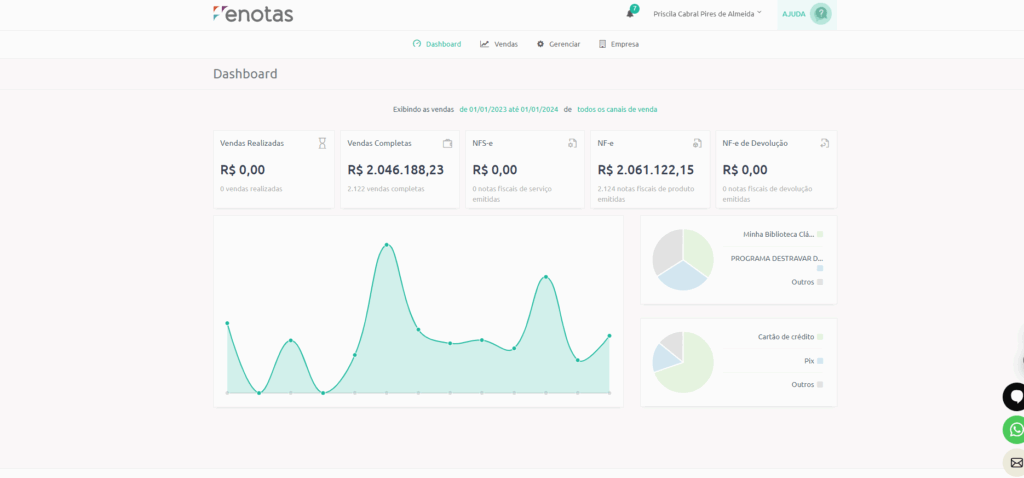Click the green slice of the products pie chart
The height and width of the screenshot is (478, 1024).
click(697, 253)
